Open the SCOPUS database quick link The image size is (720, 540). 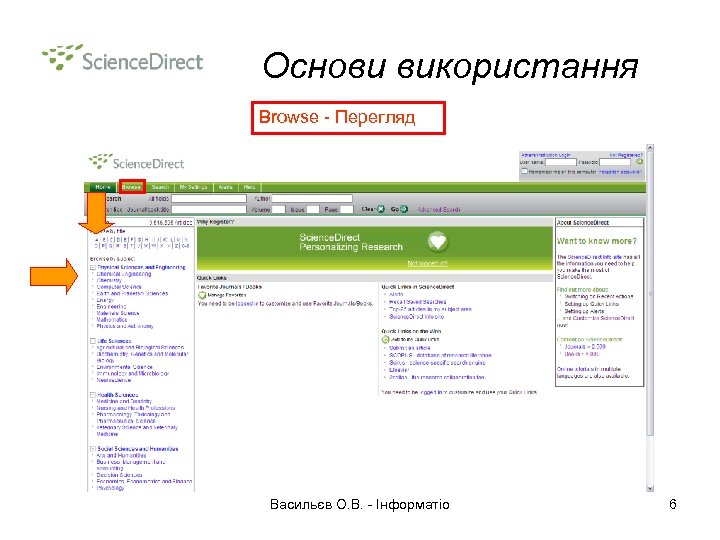tap(440, 355)
